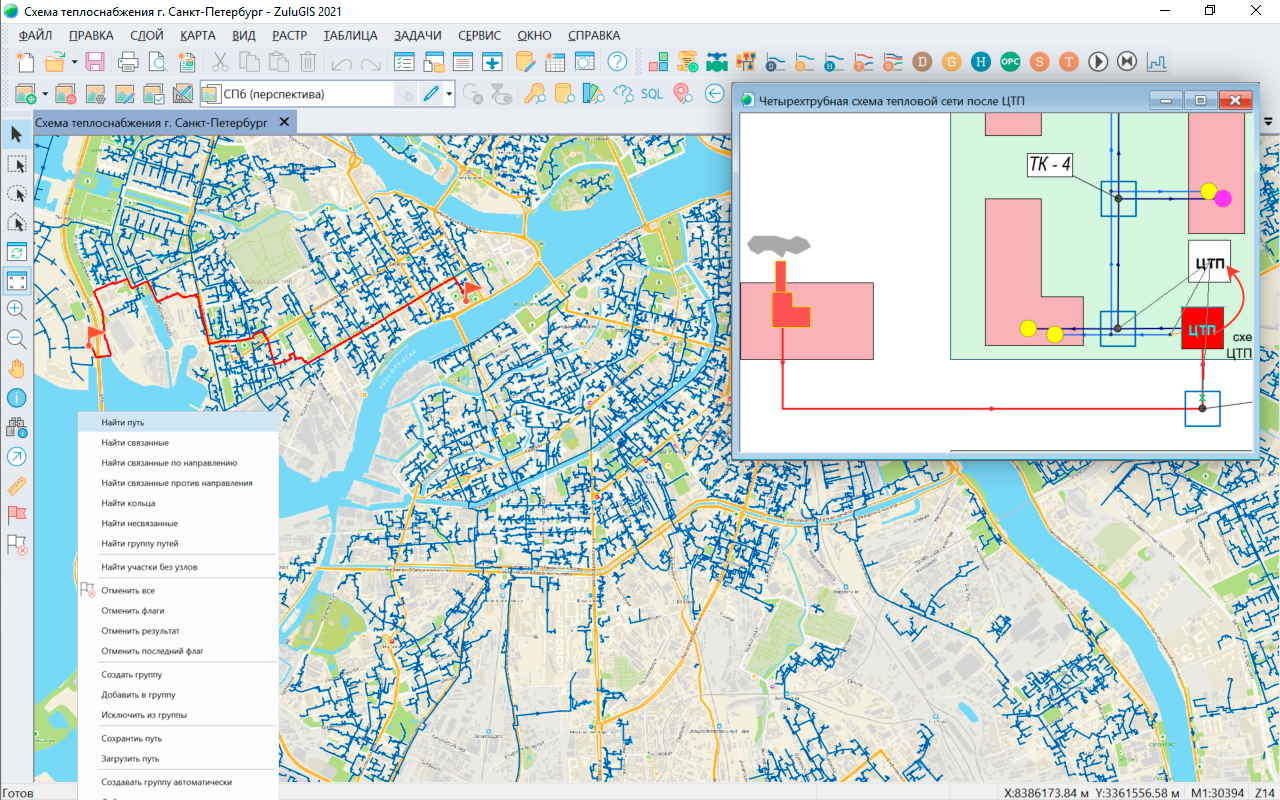Click the add layer icon
The image size is (1280, 800).
pyautogui.click(x=26, y=94)
